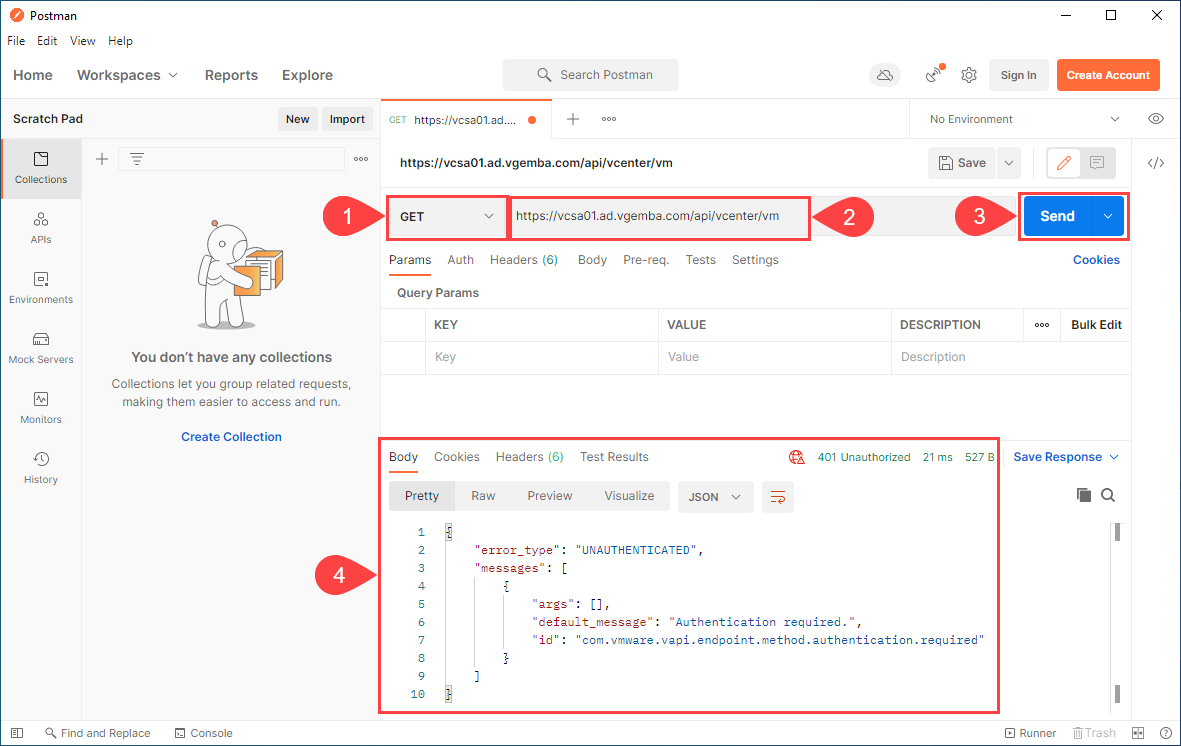Open the View menu
The image size is (1181, 746).
[x=82, y=41]
